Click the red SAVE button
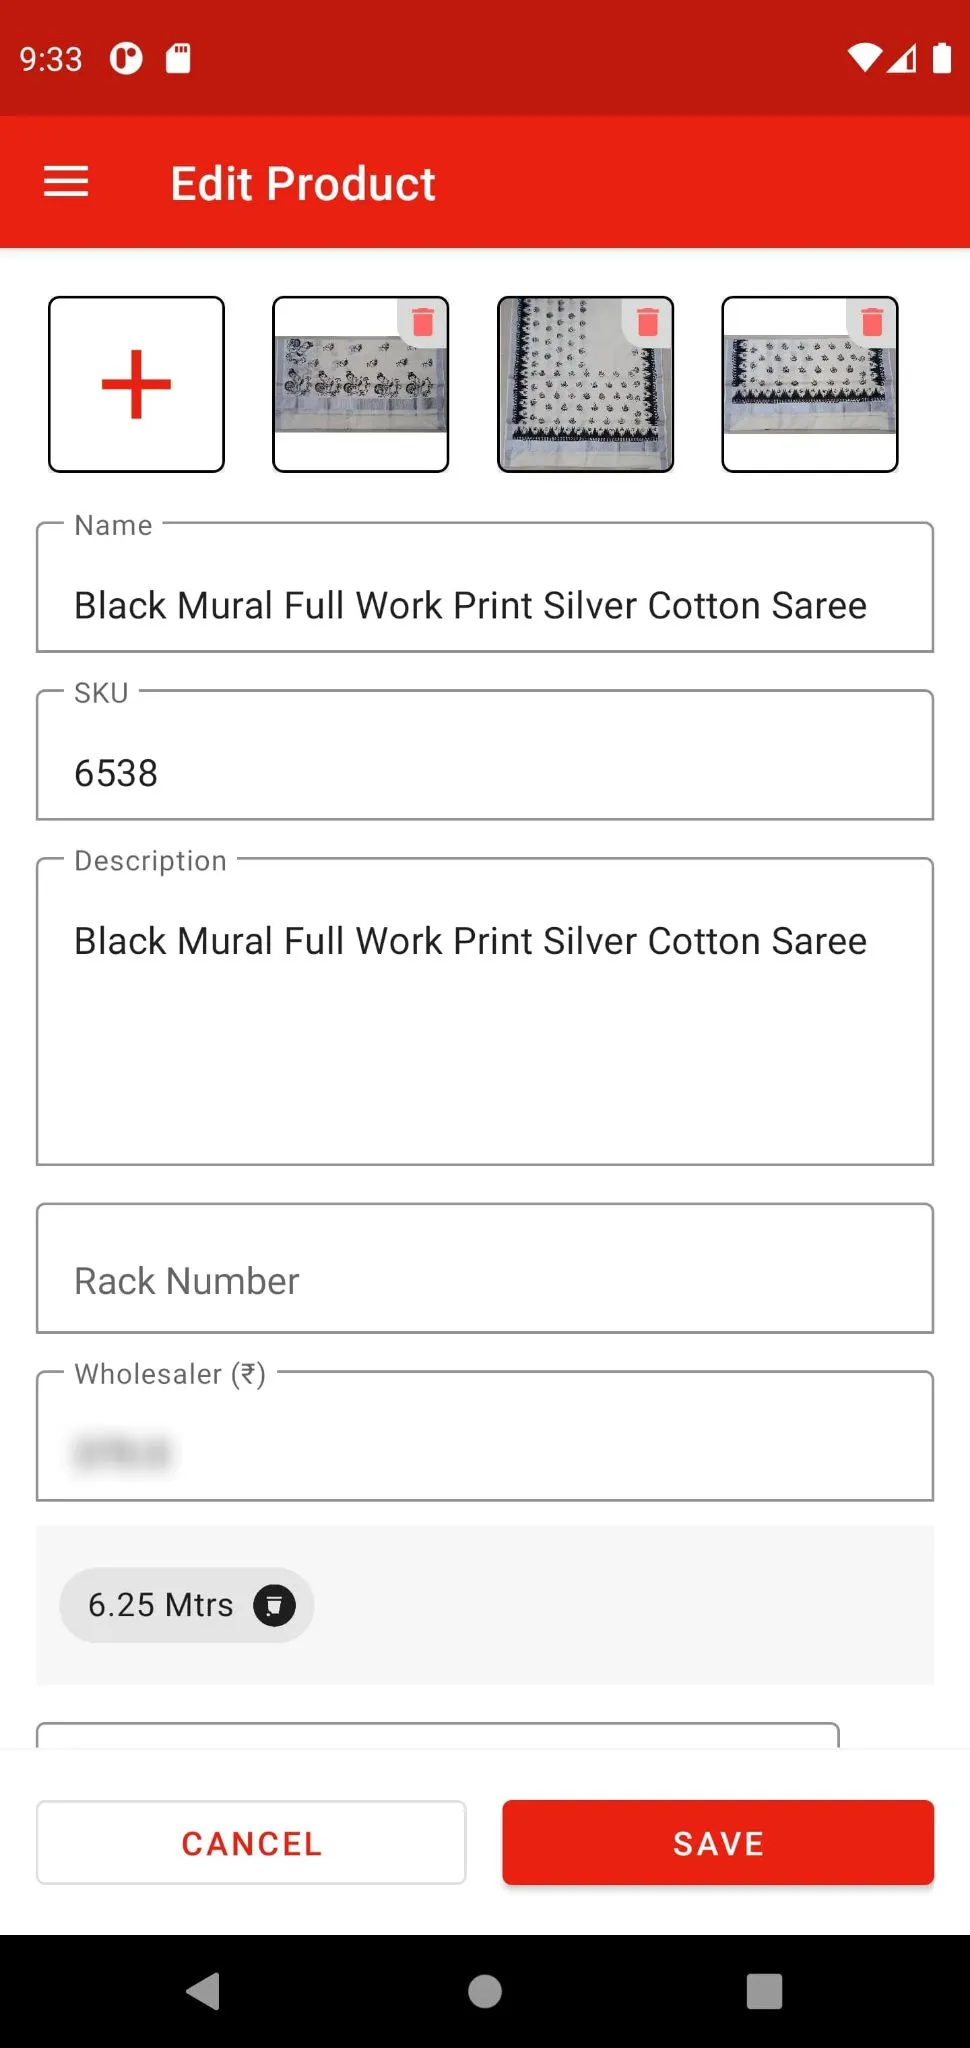970x2048 pixels. [x=718, y=1843]
